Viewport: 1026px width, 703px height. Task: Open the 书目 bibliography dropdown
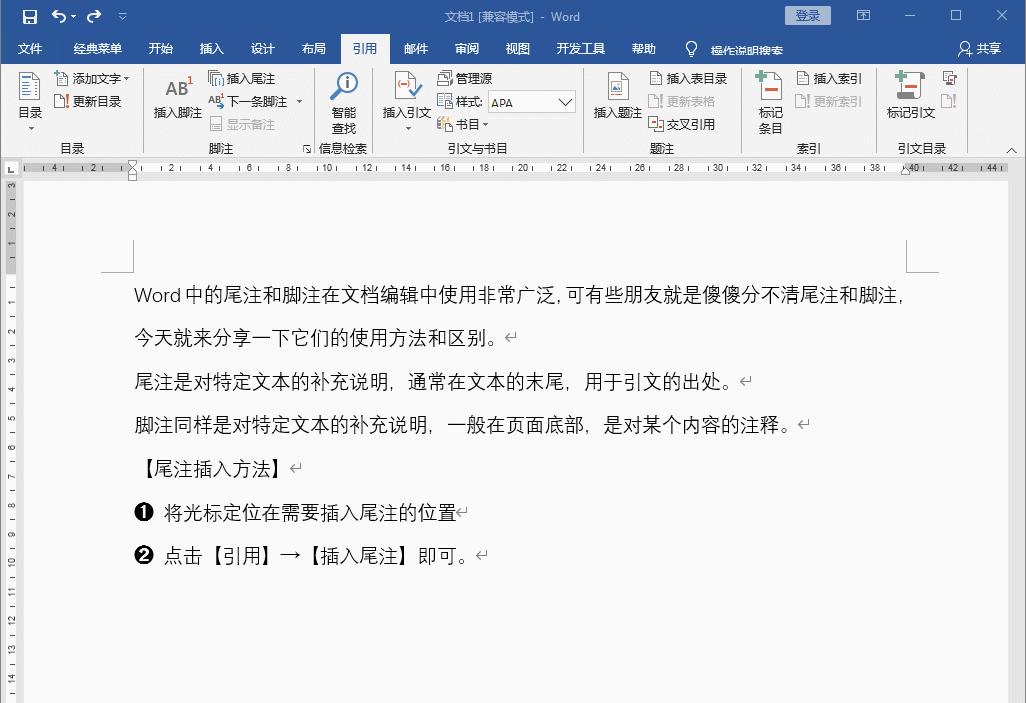pos(463,124)
